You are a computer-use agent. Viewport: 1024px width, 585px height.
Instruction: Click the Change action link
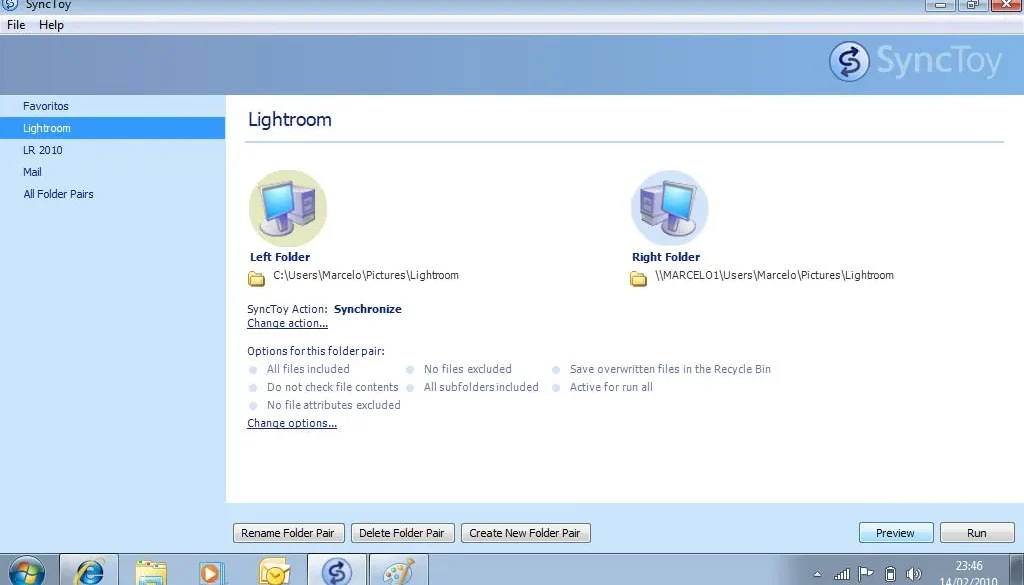[x=287, y=323]
